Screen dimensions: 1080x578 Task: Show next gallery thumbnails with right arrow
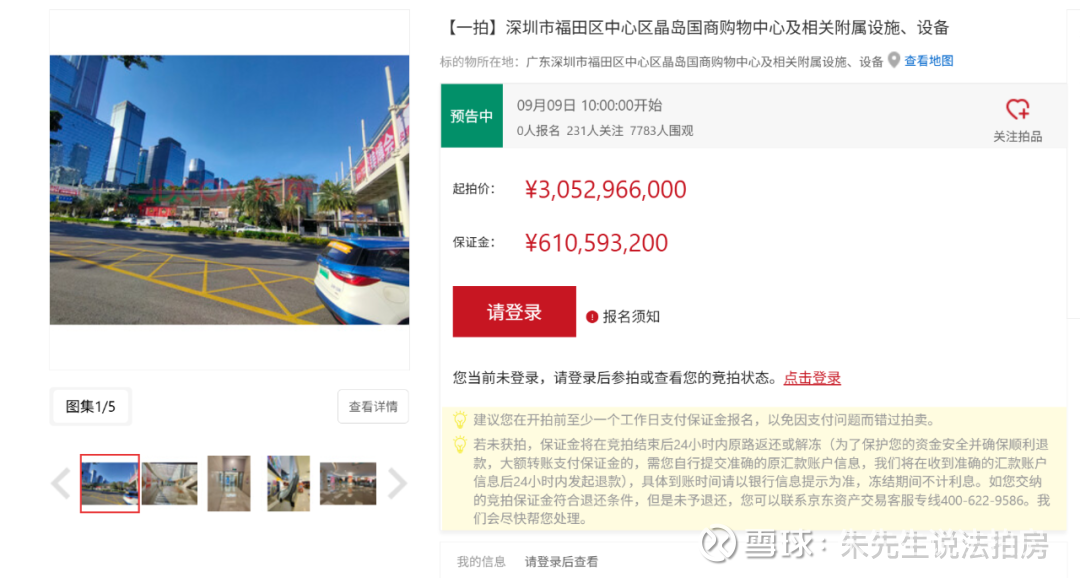pos(397,483)
